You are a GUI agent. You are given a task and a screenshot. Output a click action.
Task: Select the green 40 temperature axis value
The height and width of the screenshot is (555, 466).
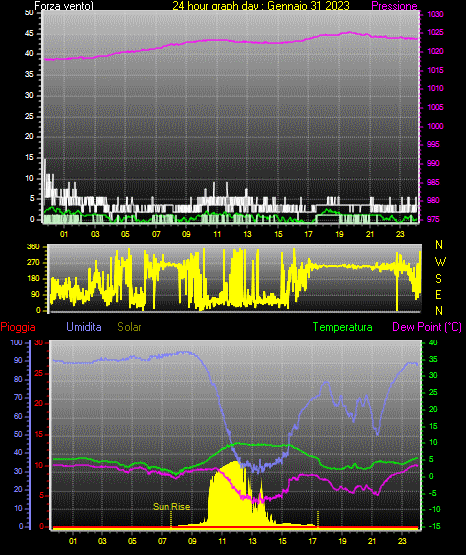coord(433,343)
